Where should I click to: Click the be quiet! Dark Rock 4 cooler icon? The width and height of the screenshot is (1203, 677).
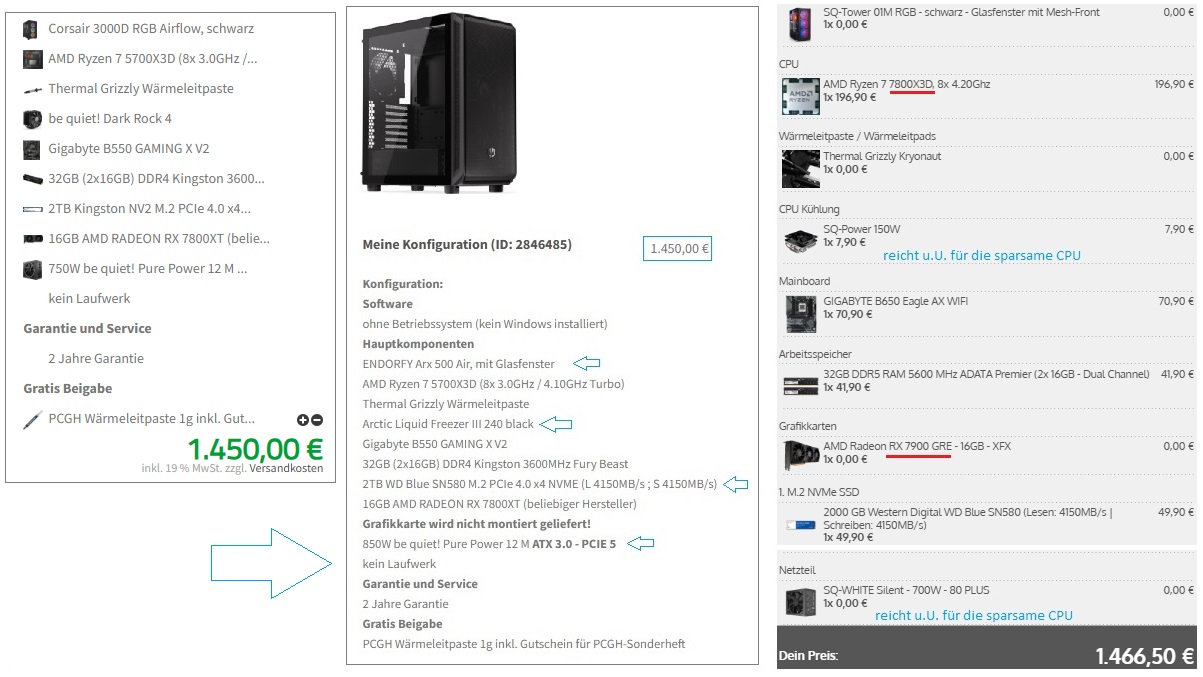[x=32, y=119]
